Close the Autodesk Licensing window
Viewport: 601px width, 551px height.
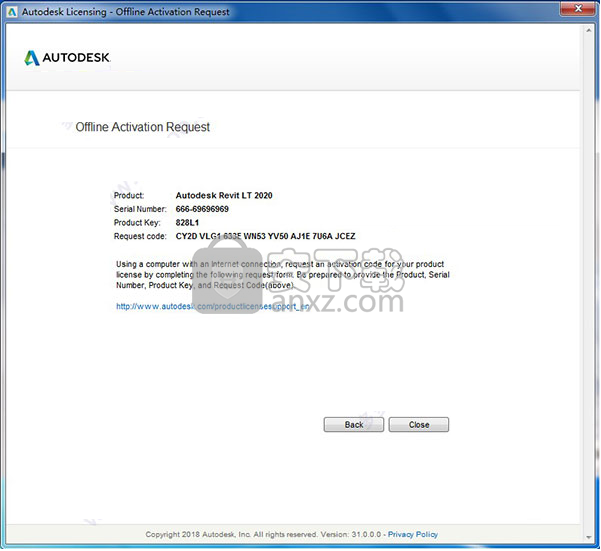[578, 8]
